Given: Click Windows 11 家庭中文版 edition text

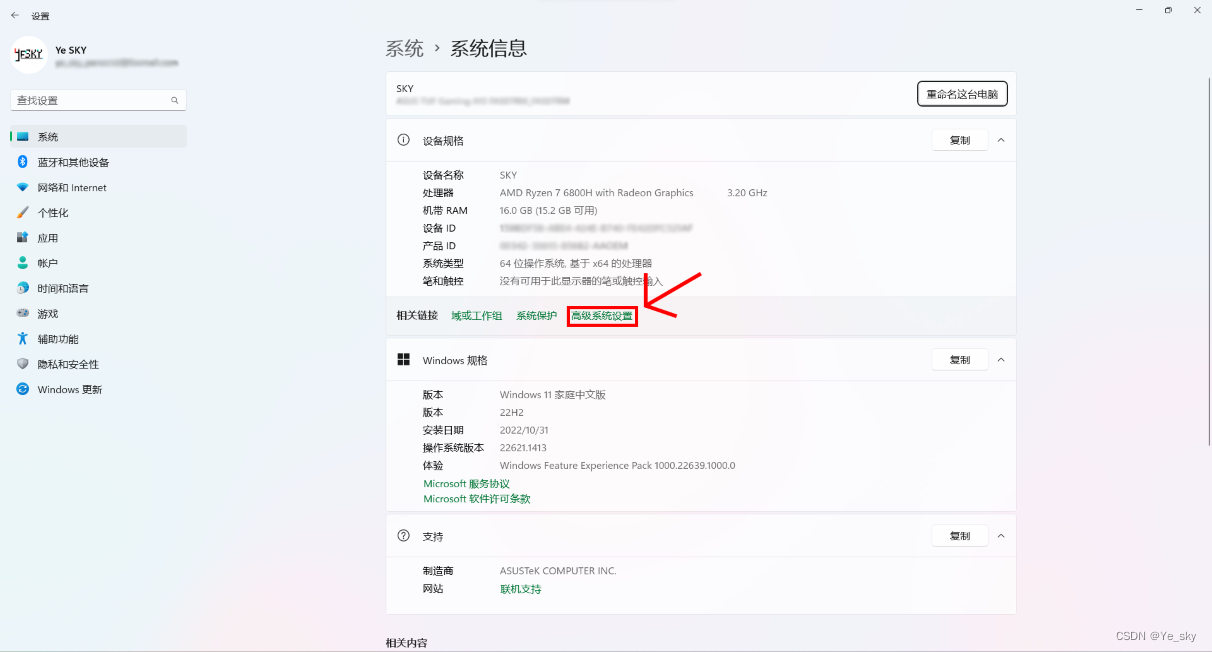Looking at the screenshot, I should pos(553,395).
